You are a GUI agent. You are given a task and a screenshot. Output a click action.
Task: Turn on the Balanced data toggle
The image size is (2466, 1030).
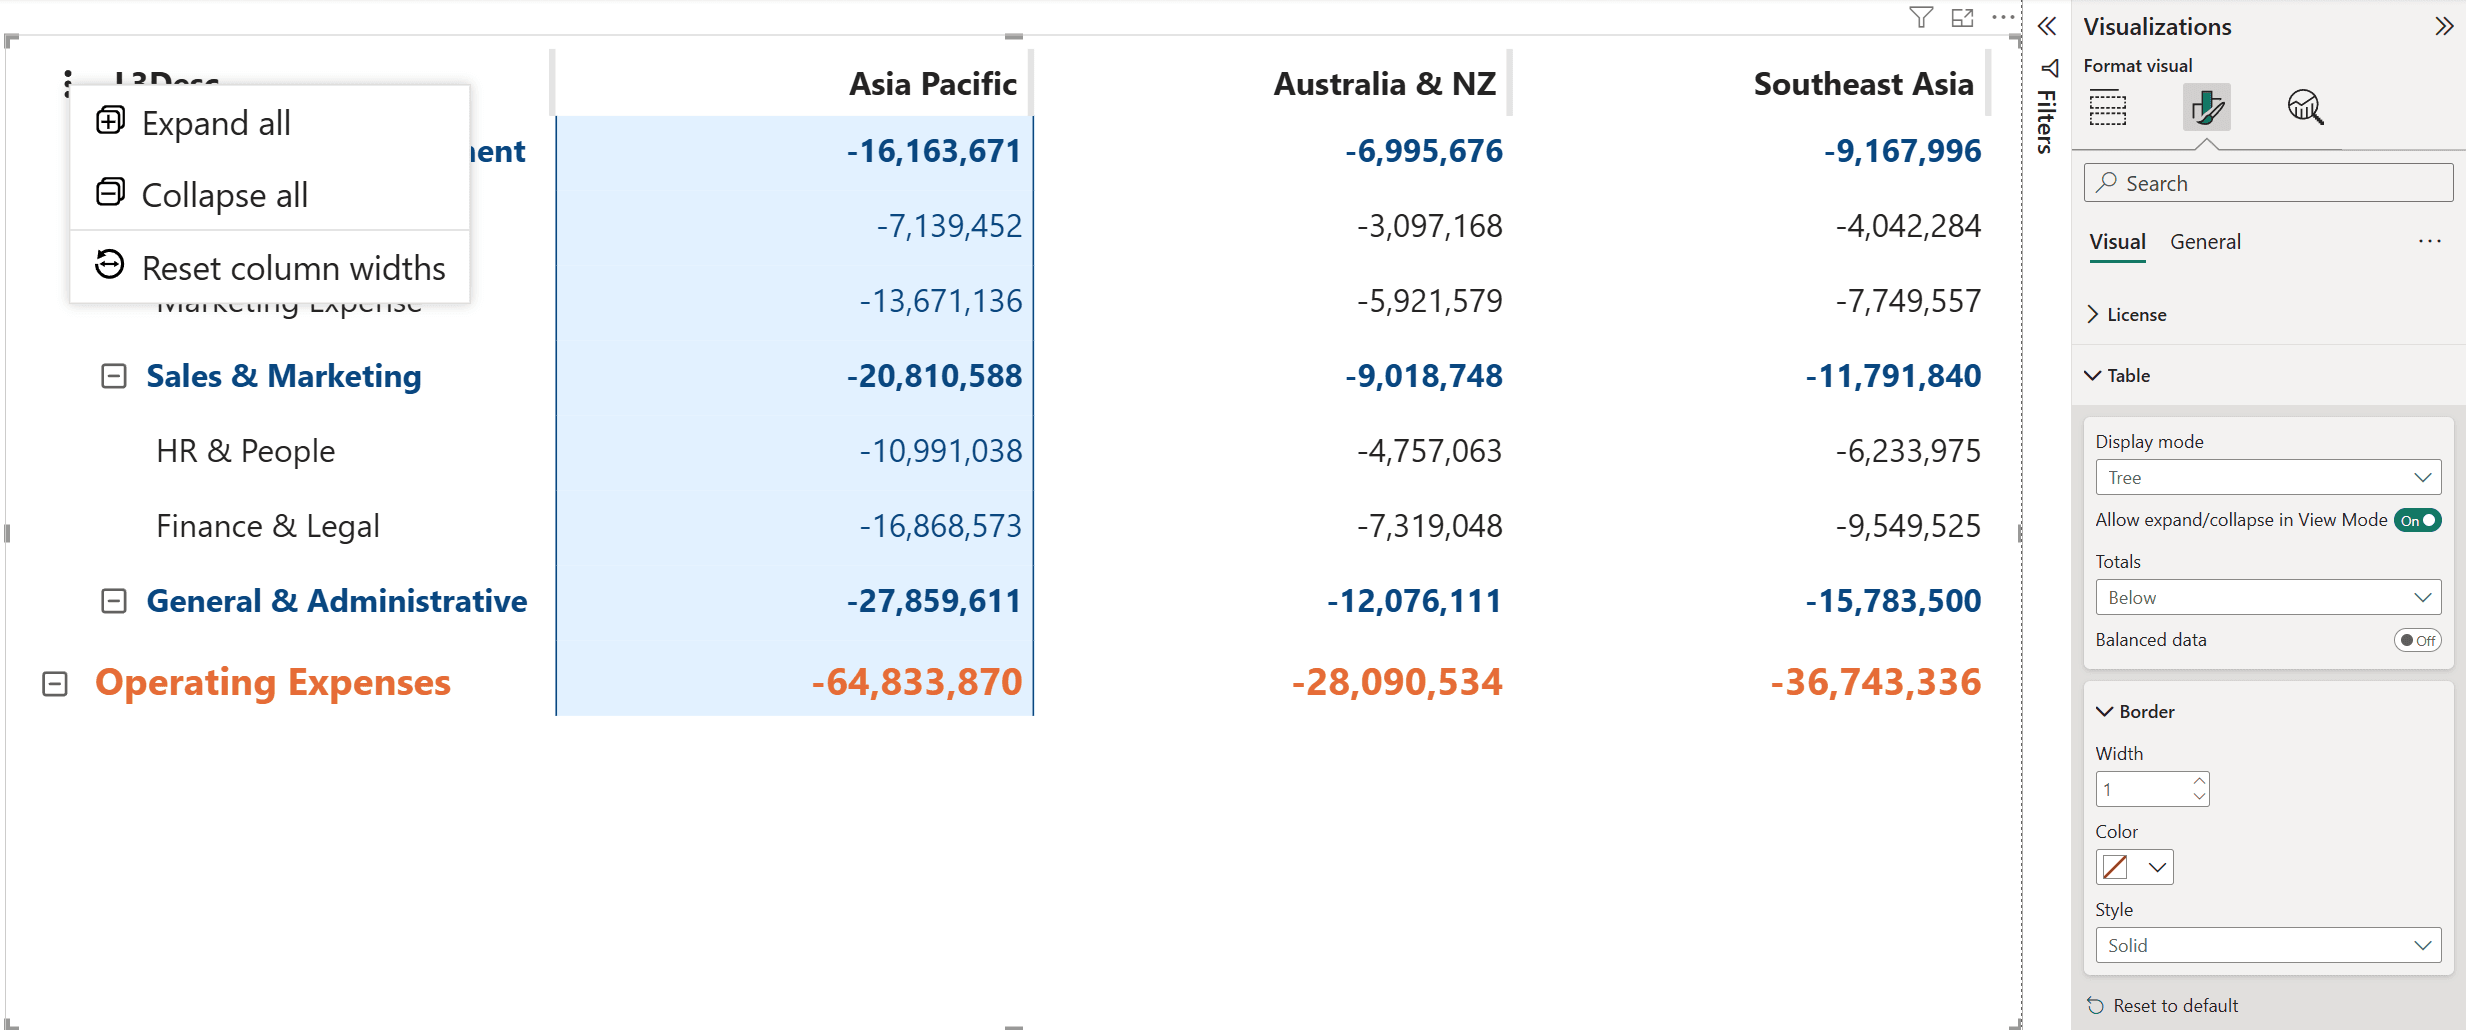pyautogui.click(x=2417, y=640)
